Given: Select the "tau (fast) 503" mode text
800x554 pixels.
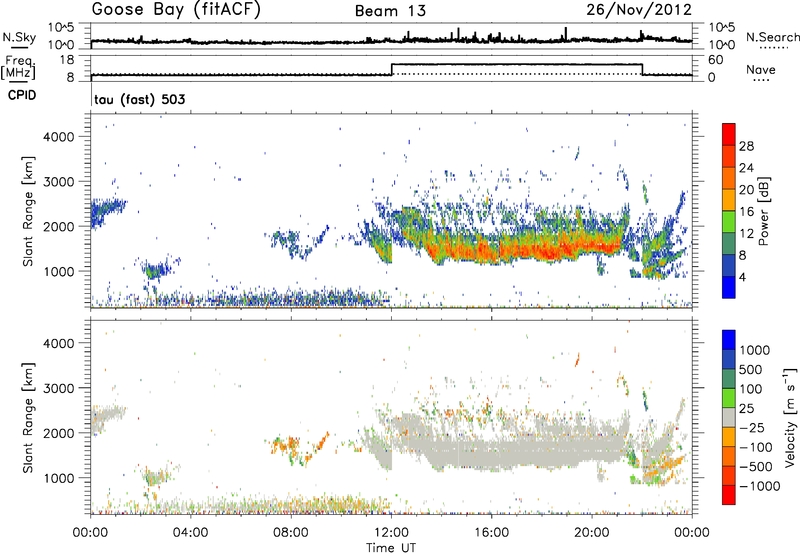Looking at the screenshot, I should click(x=139, y=99).
